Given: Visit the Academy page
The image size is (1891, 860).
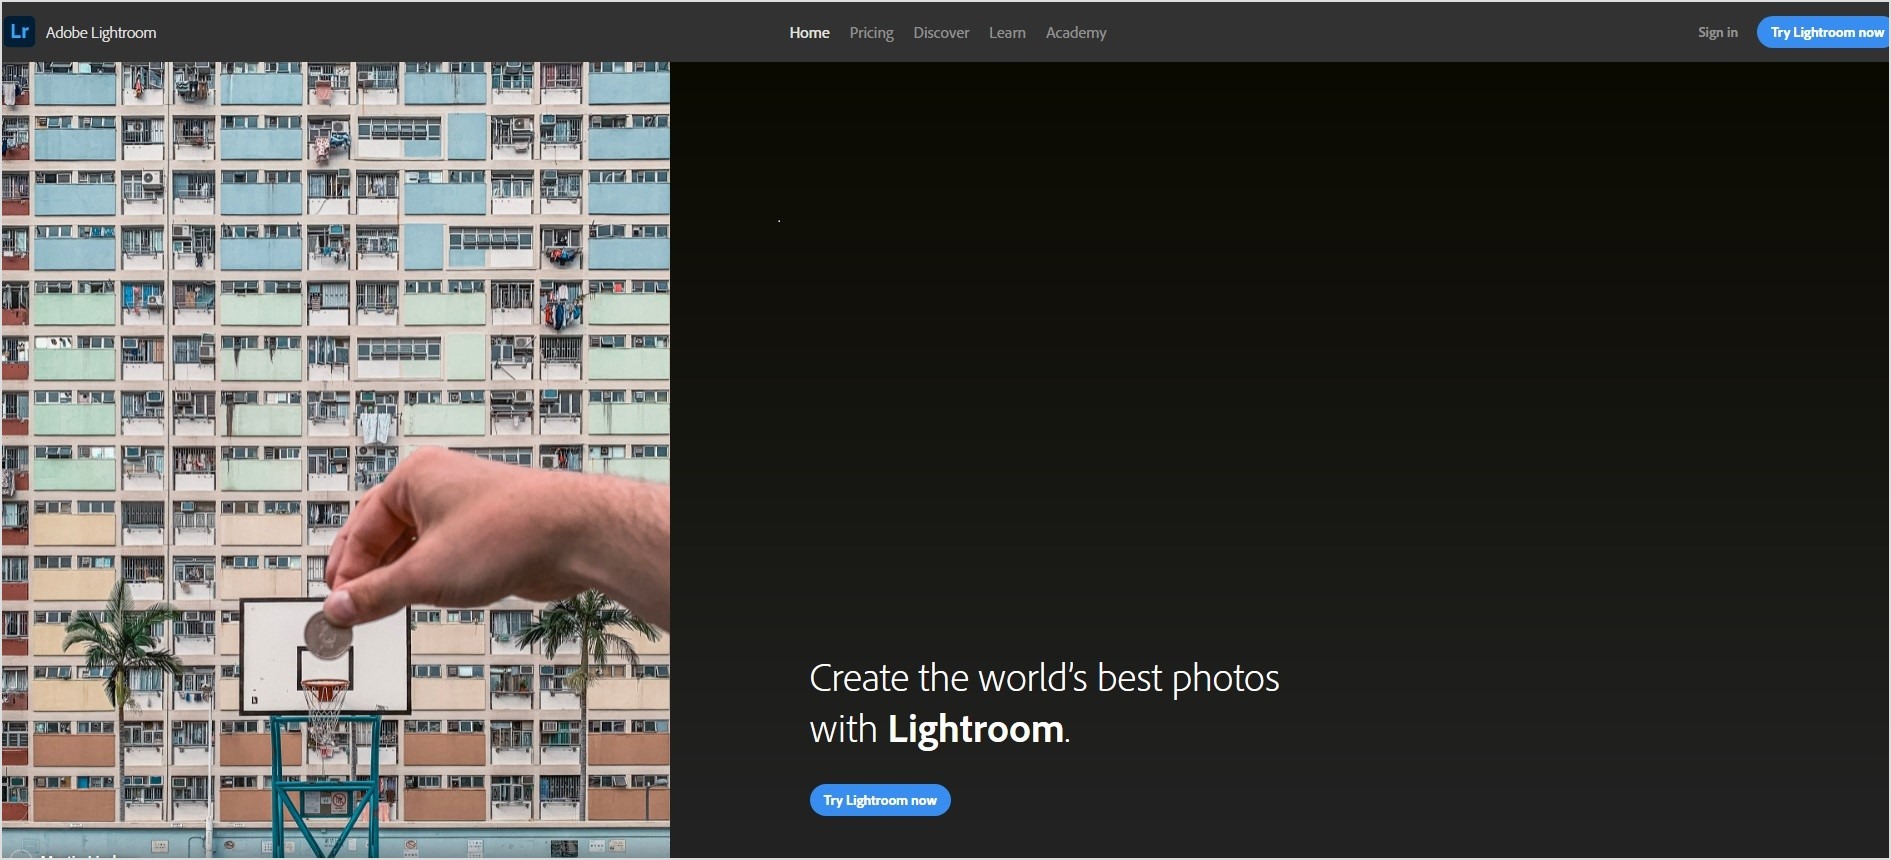Looking at the screenshot, I should (x=1076, y=33).
